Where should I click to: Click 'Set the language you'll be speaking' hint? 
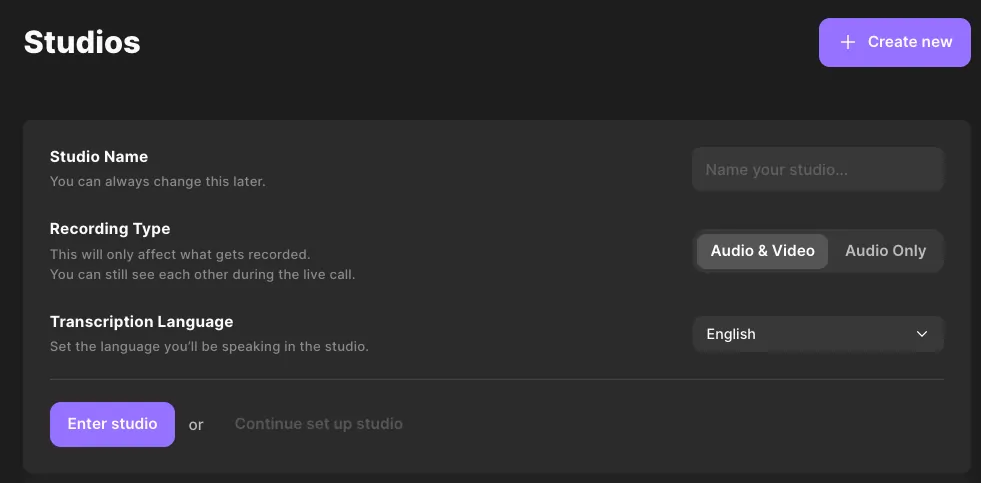(209, 347)
